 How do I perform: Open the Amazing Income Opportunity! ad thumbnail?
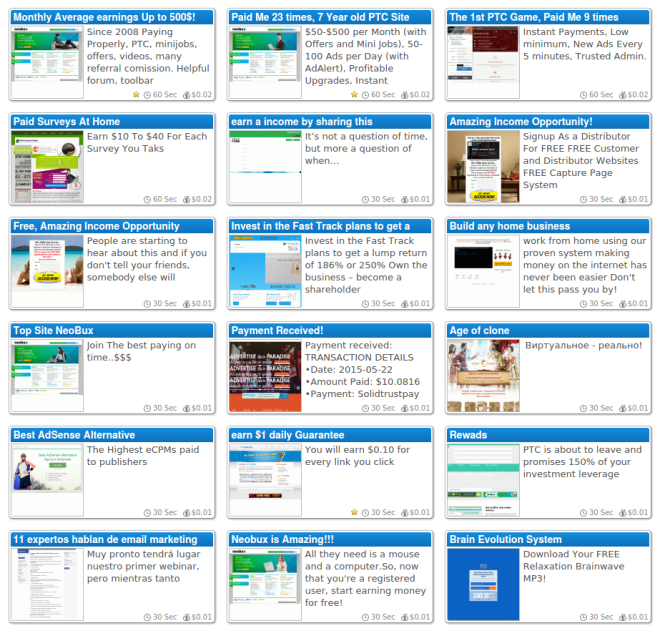(x=483, y=167)
